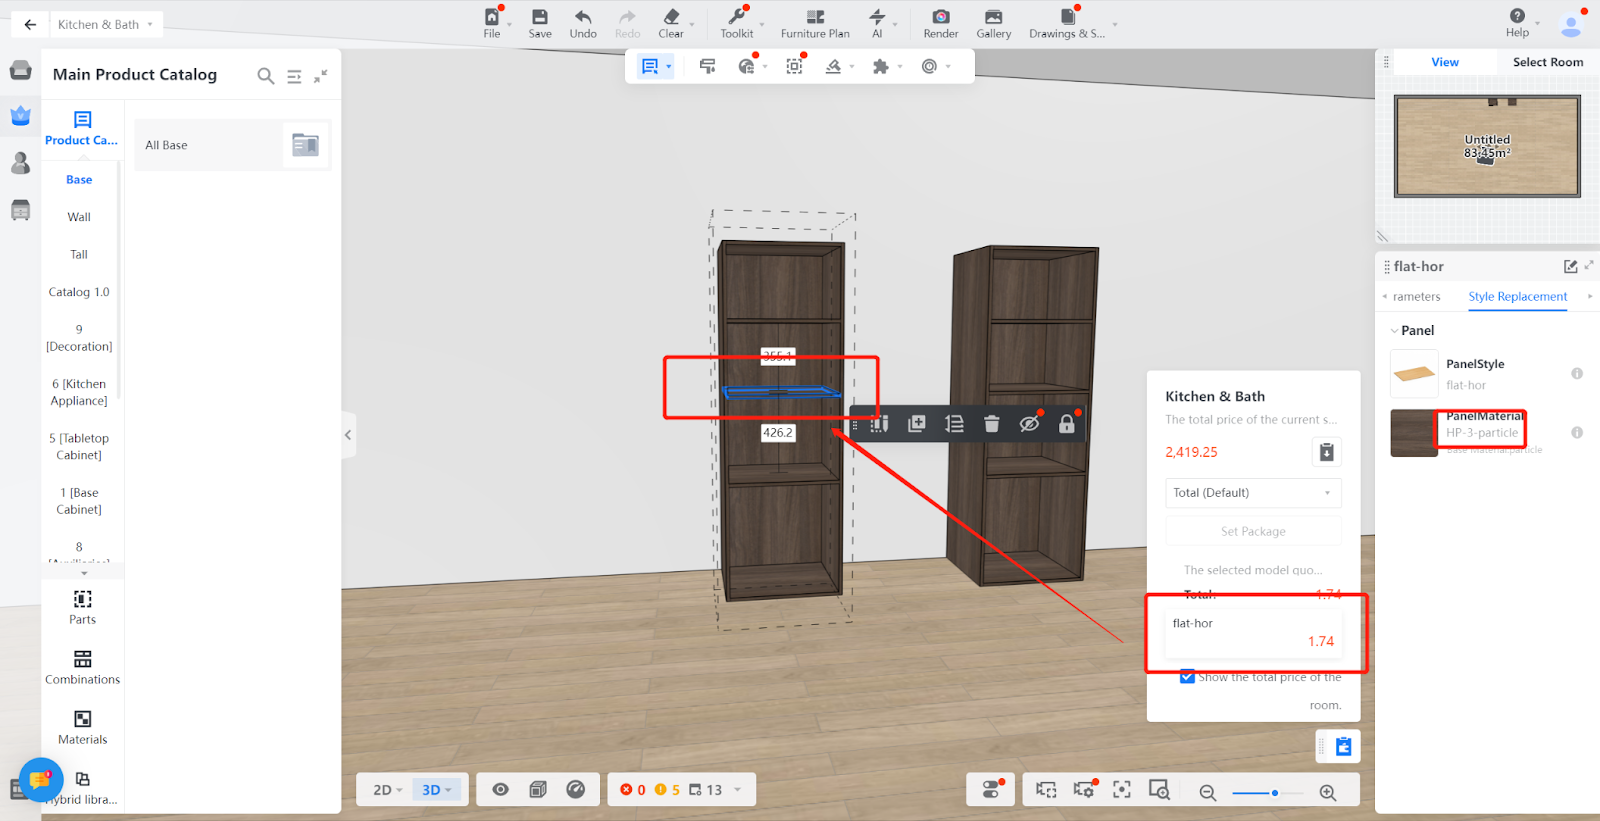This screenshot has width=1600, height=821.
Task: Click the search icon in Main Product Catalog
Action: [x=265, y=76]
